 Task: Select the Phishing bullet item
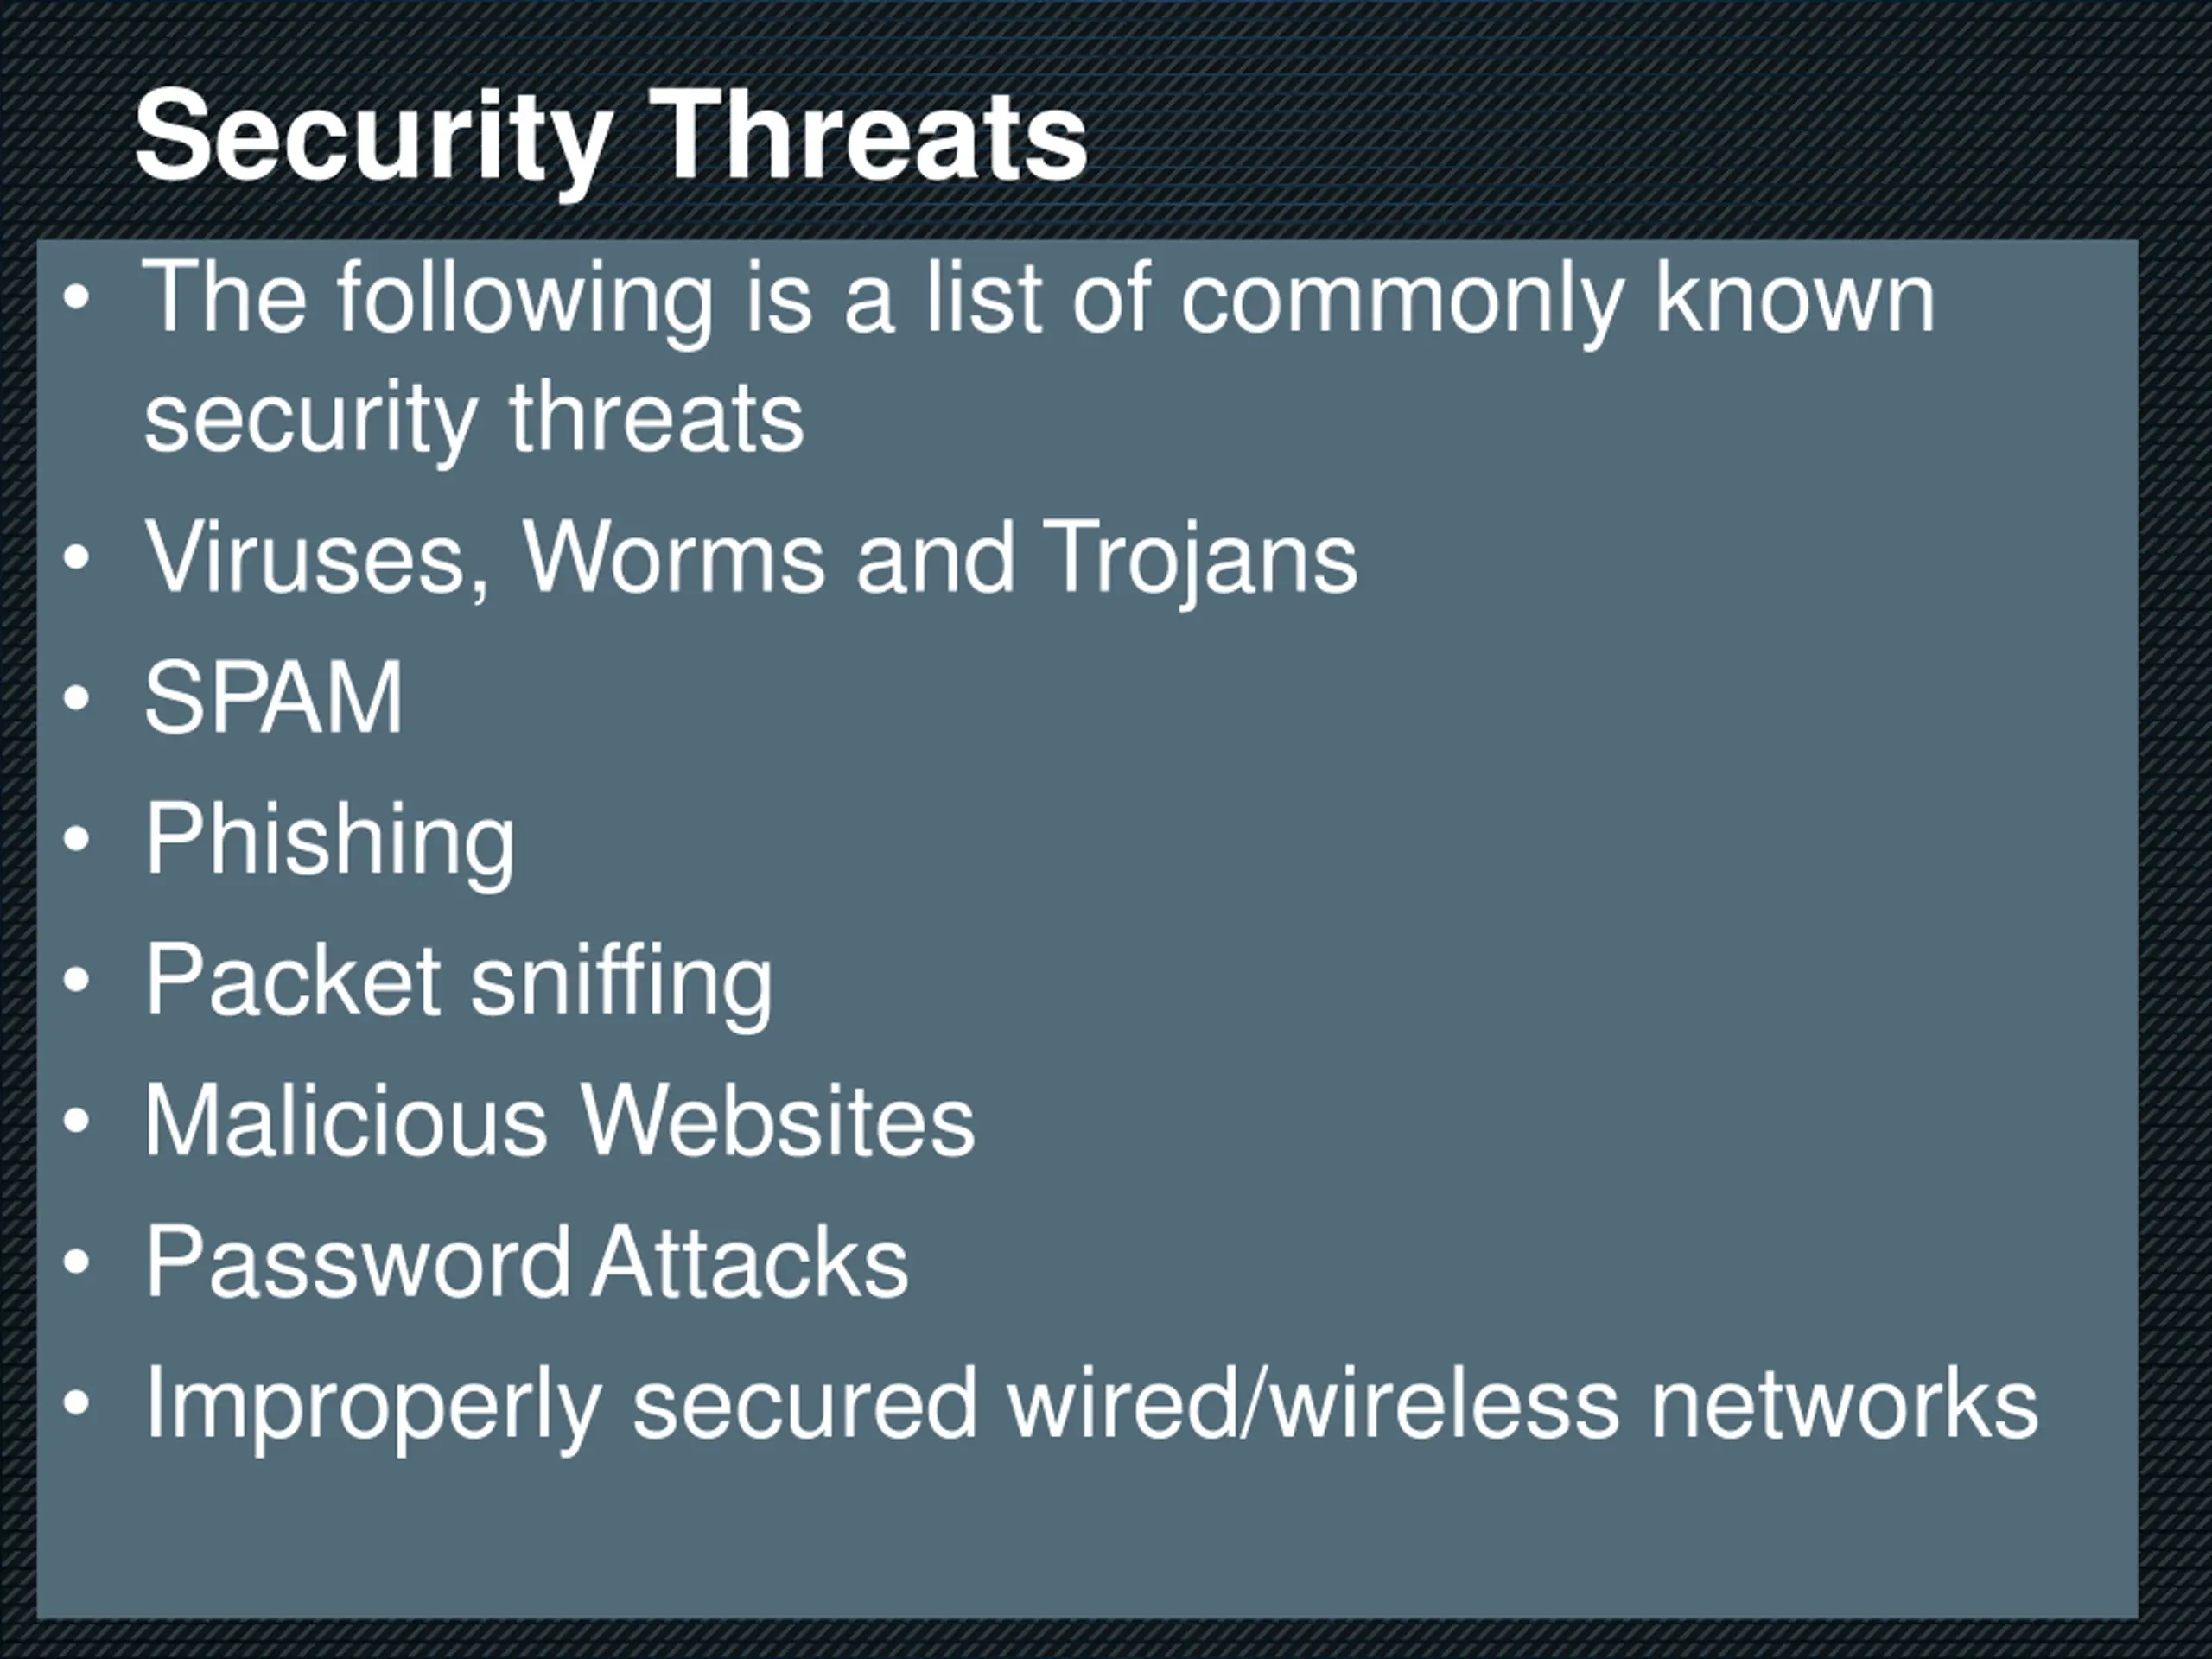pos(330,840)
